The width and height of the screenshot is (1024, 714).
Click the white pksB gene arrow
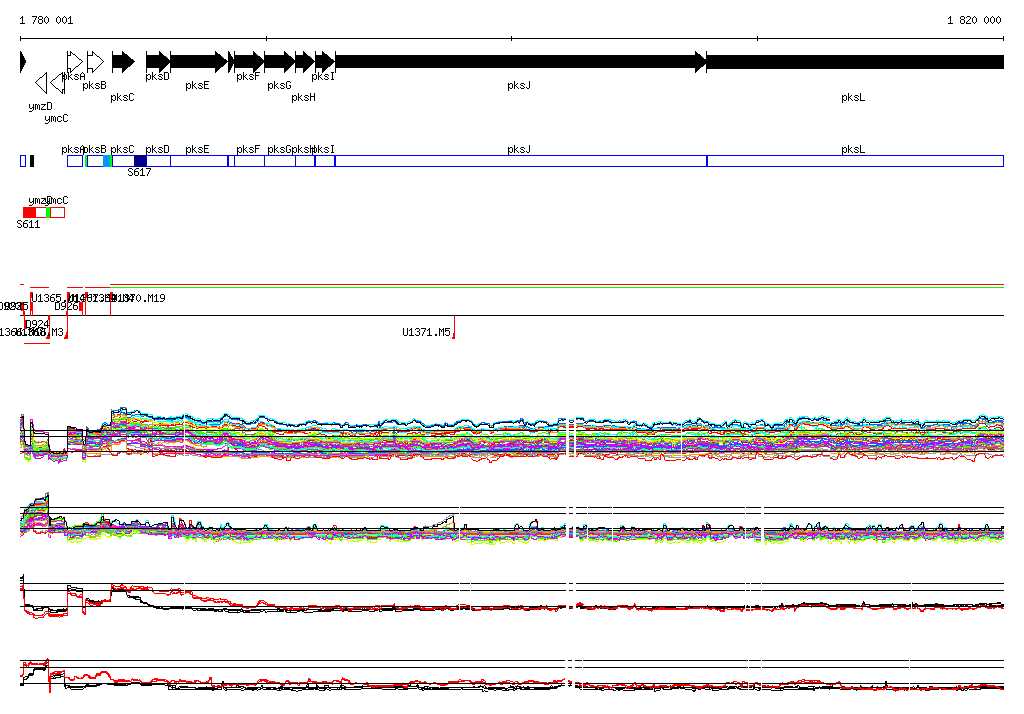click(x=95, y=62)
